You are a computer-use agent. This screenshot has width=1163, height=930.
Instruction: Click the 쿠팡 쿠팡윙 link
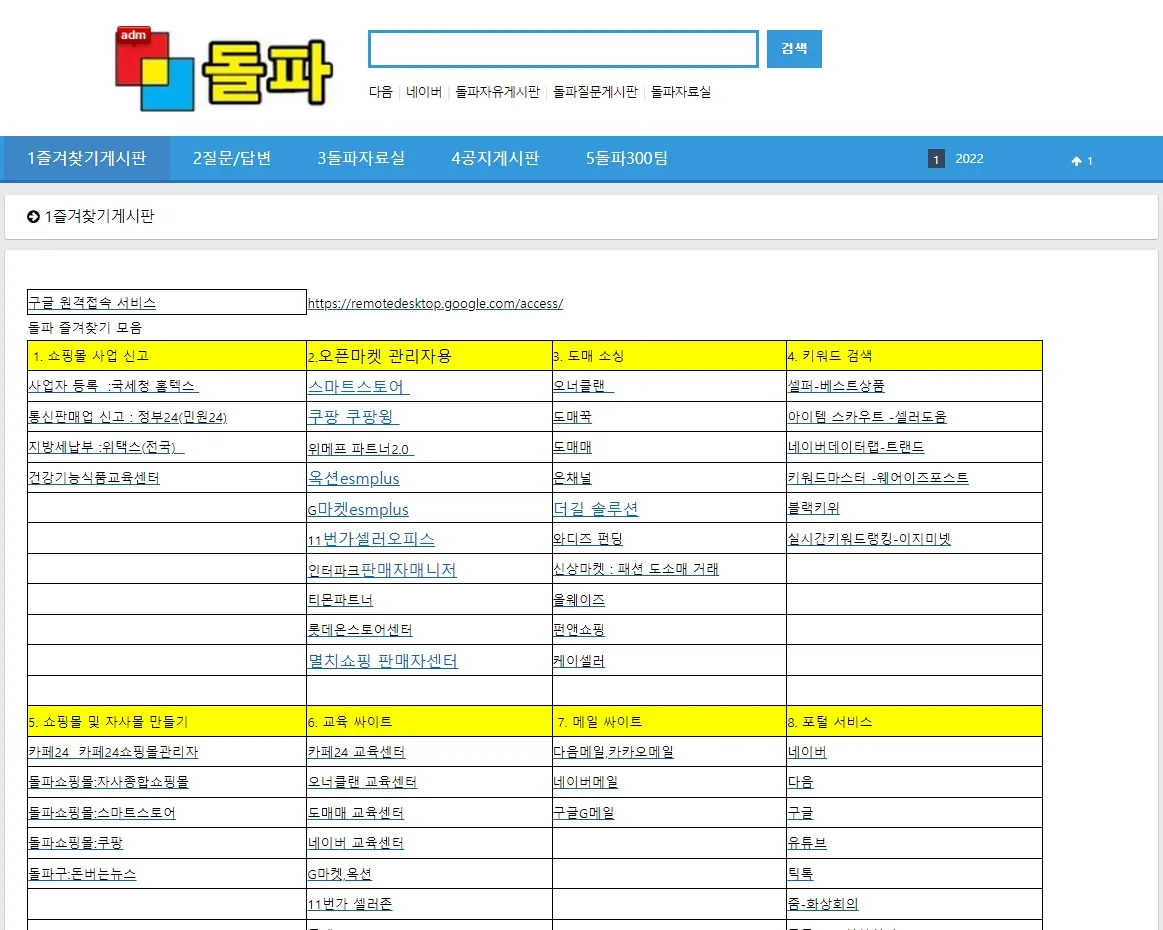pyautogui.click(x=353, y=417)
